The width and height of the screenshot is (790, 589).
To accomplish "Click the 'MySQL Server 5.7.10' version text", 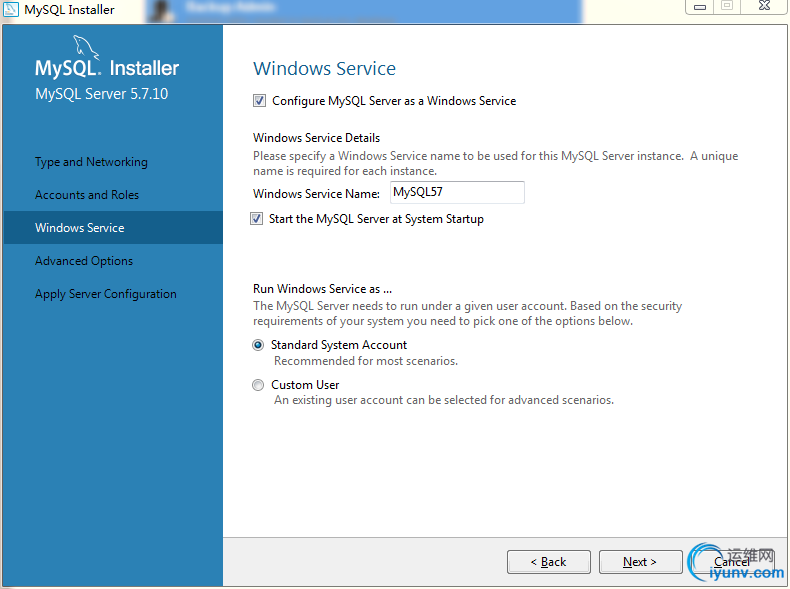I will [x=101, y=94].
